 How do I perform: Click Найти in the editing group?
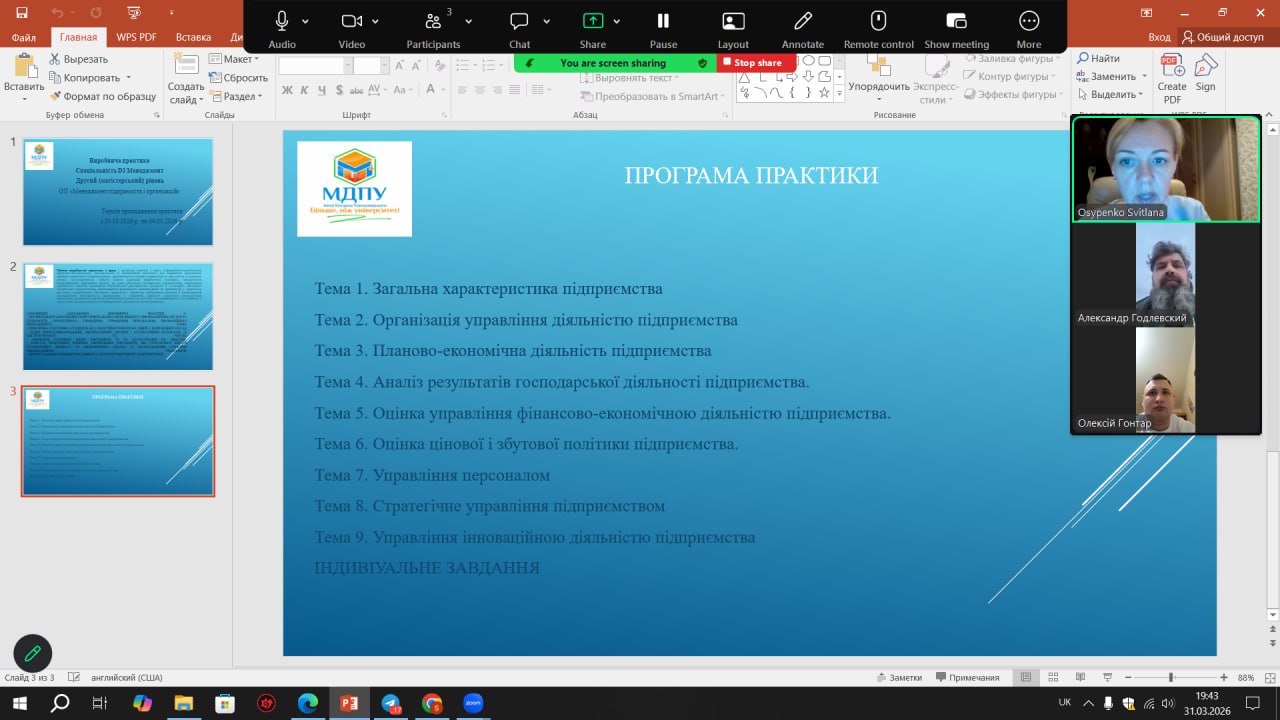1098,59
